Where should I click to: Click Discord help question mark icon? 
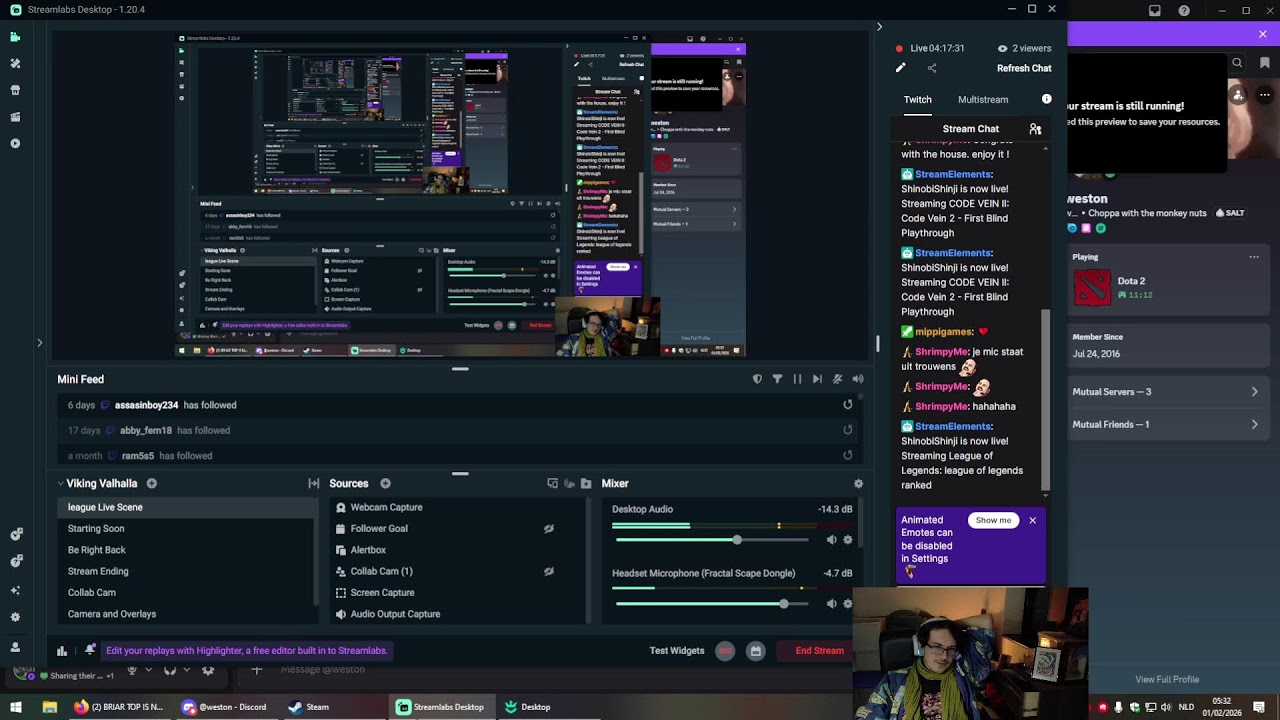pos(1184,11)
